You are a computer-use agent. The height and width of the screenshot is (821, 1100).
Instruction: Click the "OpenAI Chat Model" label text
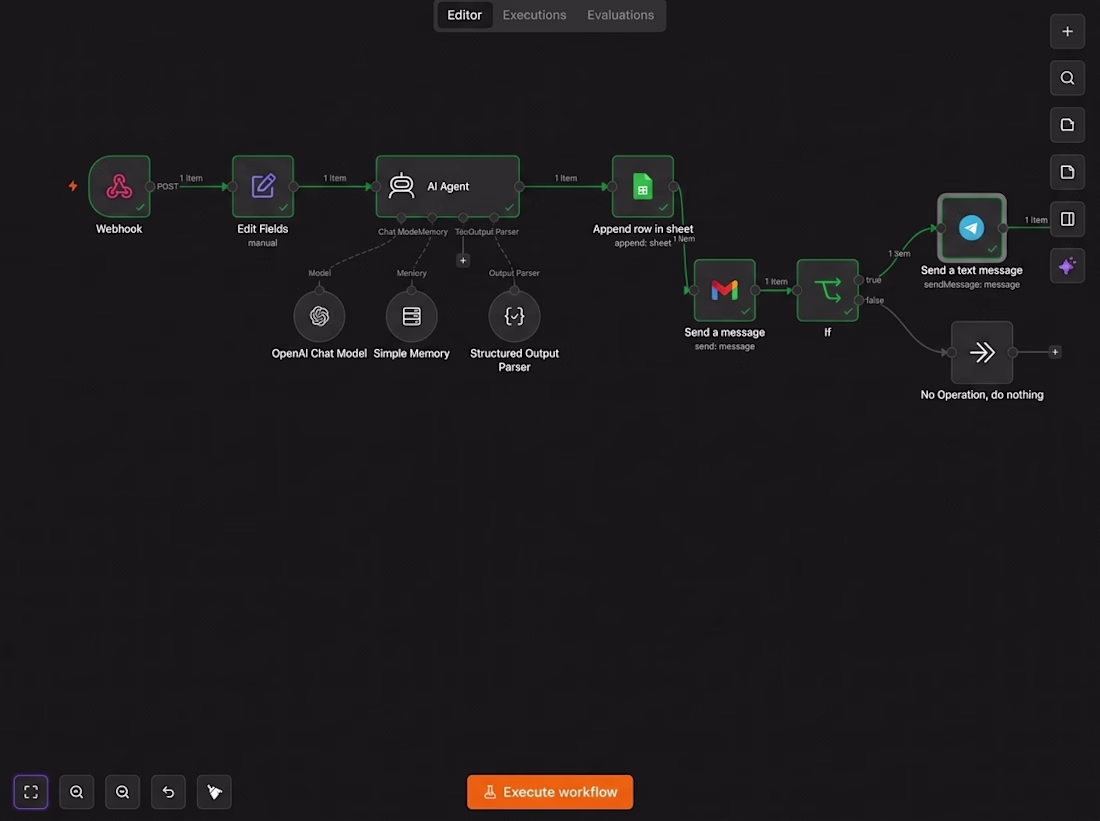point(319,354)
